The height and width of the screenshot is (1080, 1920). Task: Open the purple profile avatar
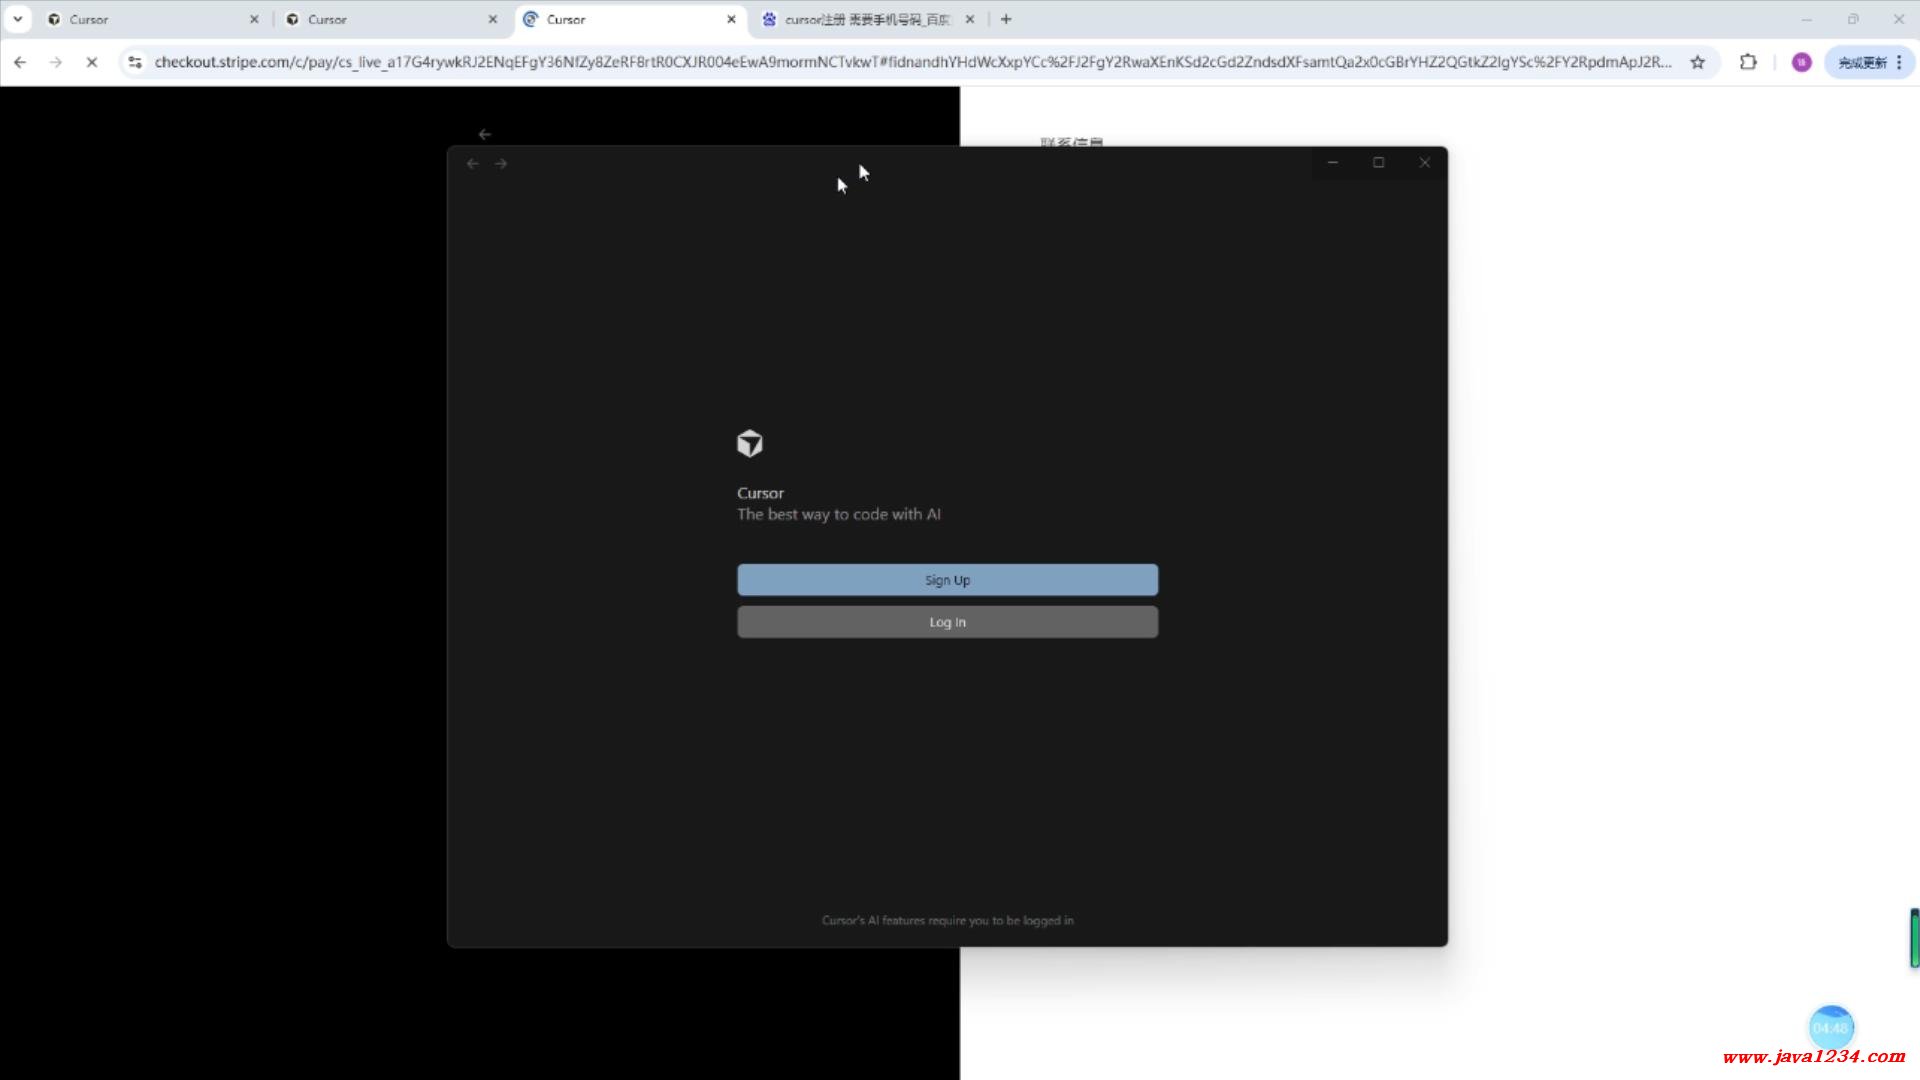(1801, 62)
